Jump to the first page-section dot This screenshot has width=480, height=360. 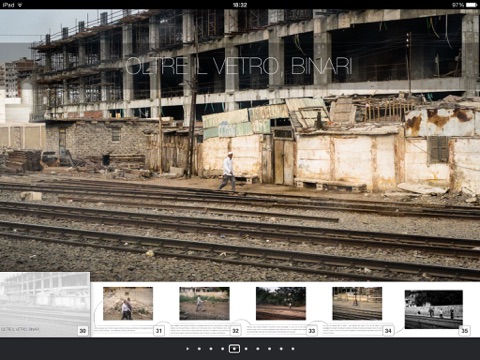188,349
